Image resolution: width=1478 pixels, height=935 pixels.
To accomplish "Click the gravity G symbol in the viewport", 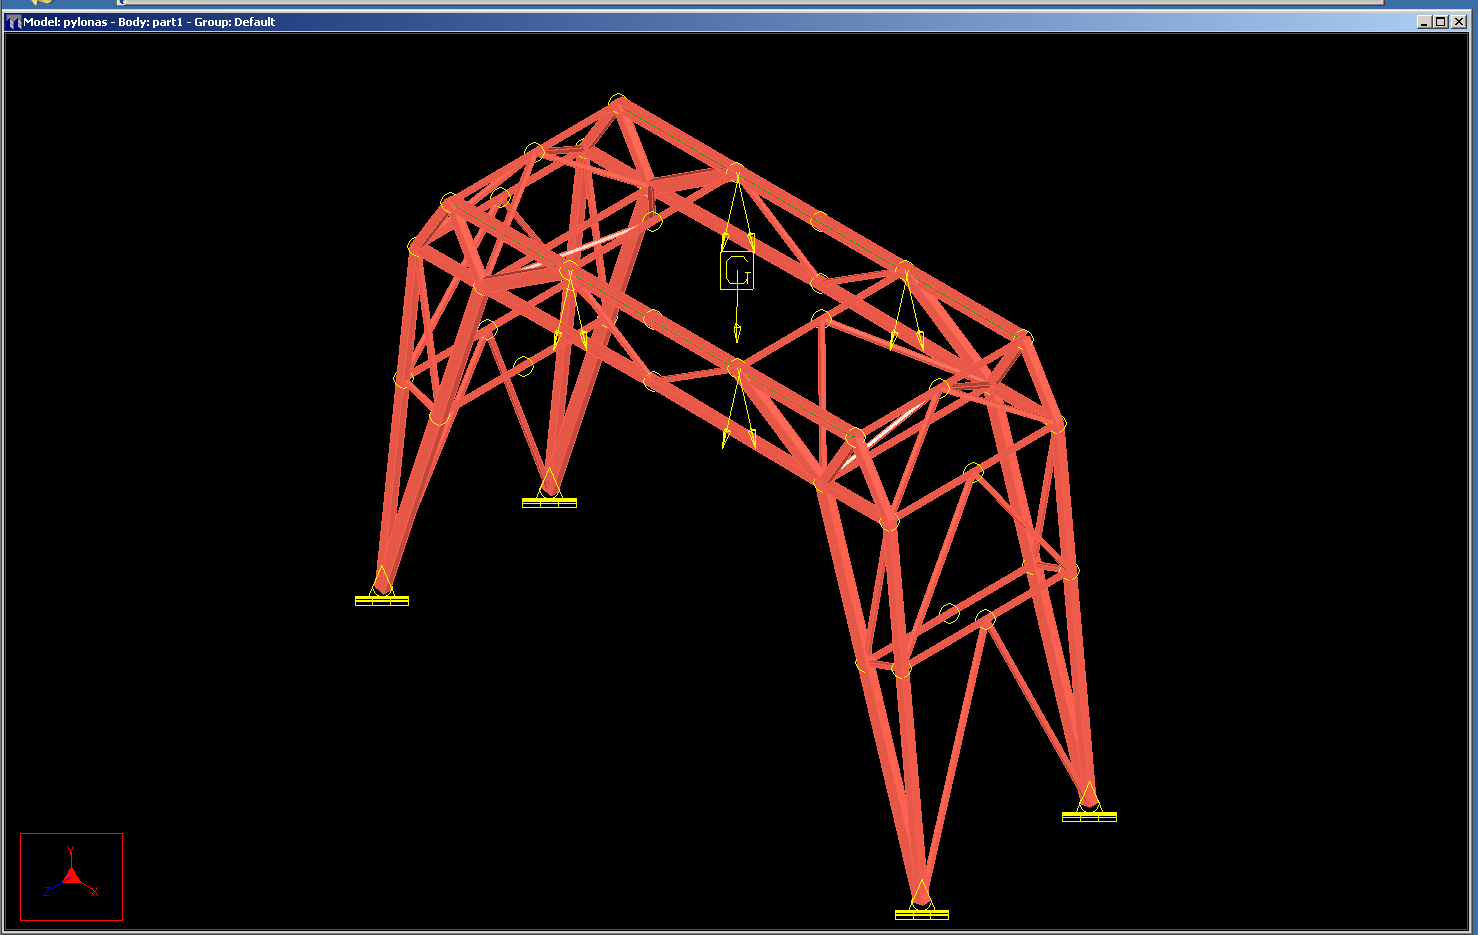I will (x=737, y=271).
